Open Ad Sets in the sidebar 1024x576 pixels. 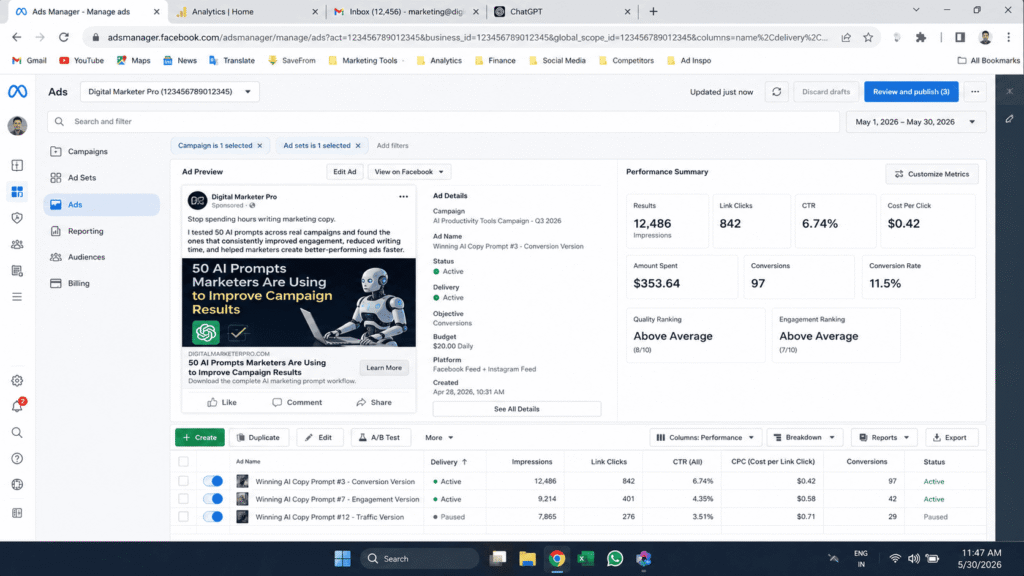(101, 178)
